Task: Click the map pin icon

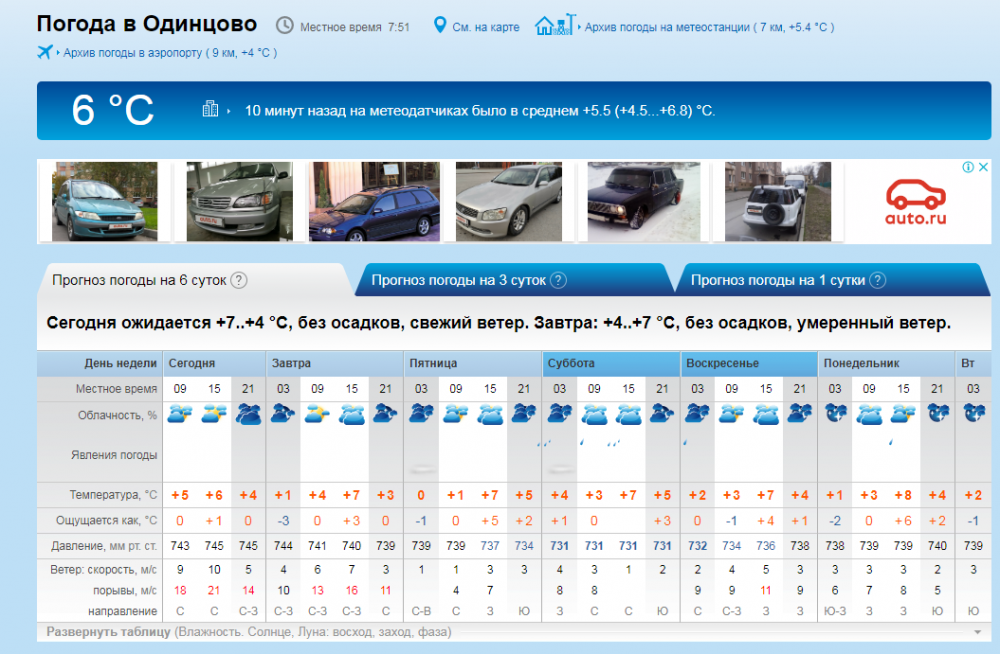Action: coord(439,25)
